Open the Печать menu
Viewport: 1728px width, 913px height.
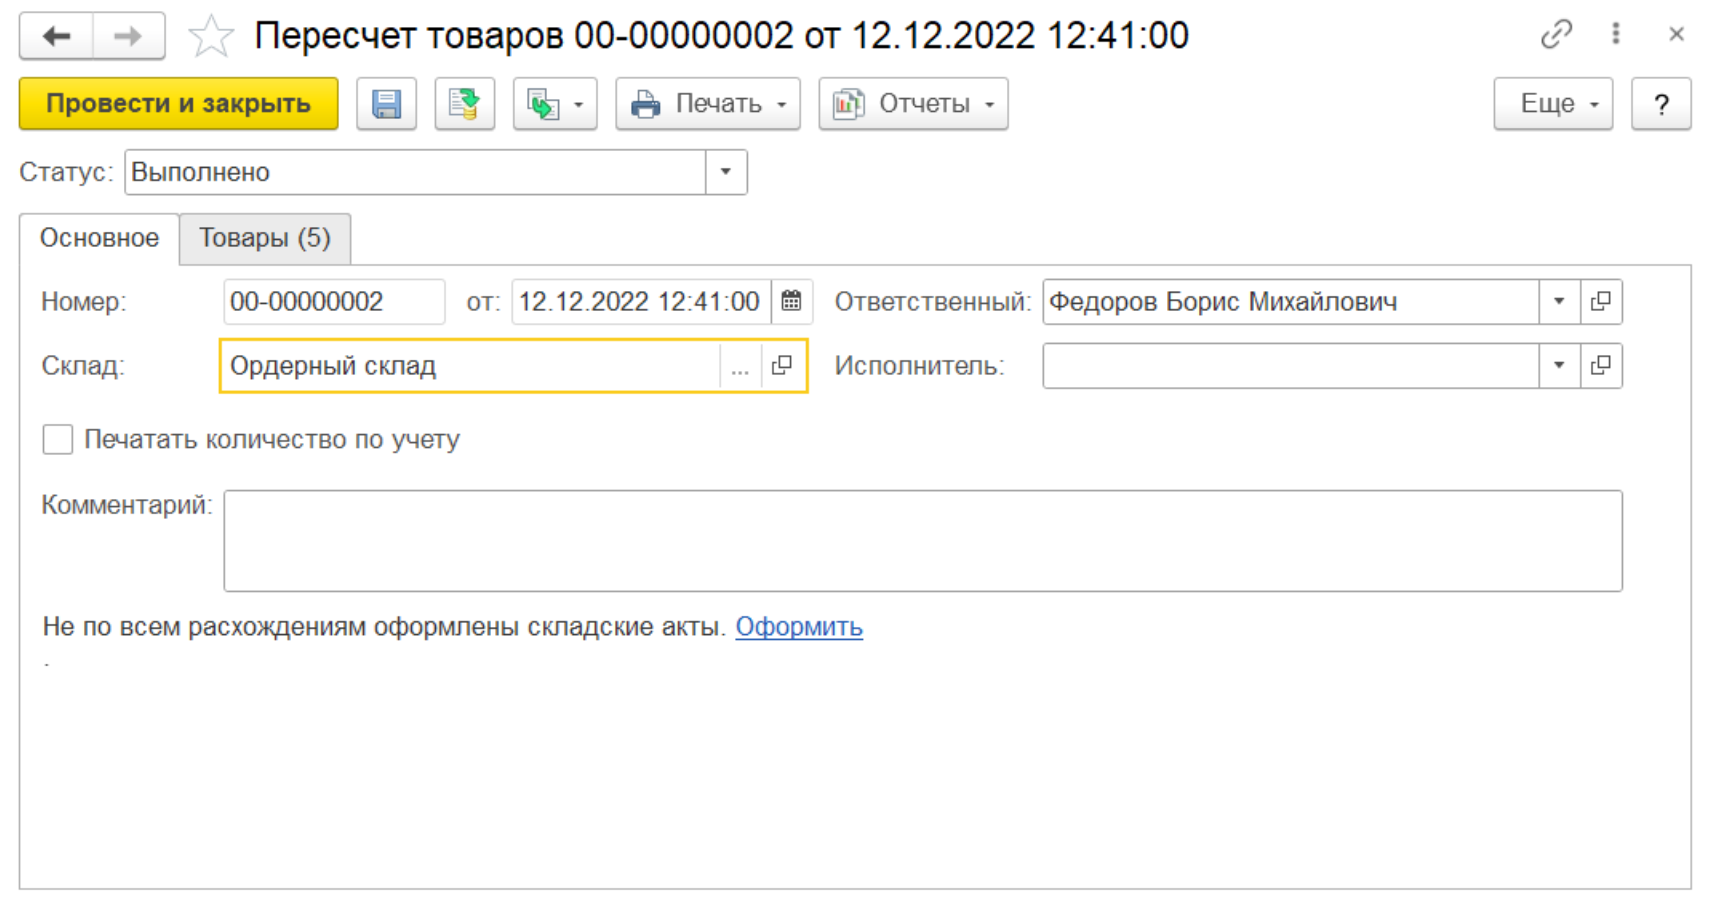click(708, 104)
